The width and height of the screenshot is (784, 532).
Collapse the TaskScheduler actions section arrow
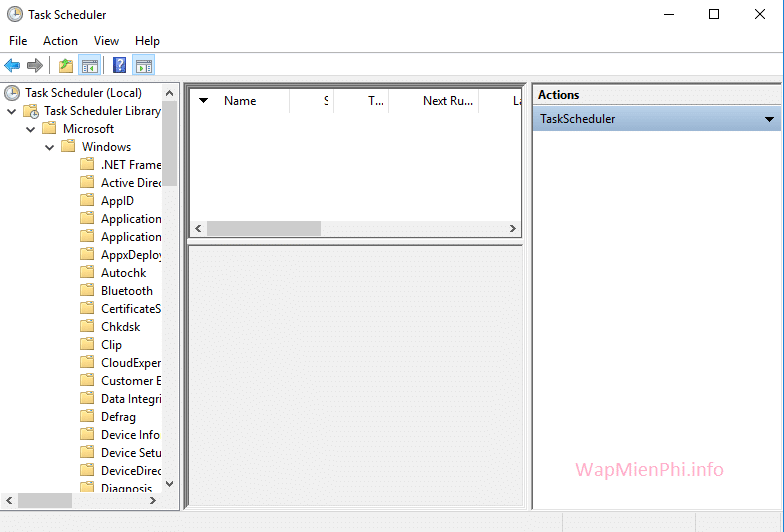(x=769, y=119)
